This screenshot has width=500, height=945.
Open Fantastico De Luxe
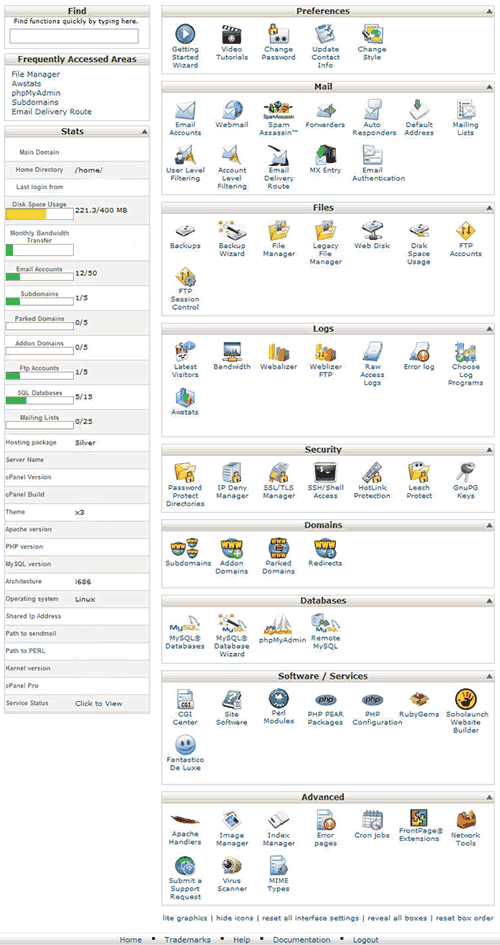click(x=185, y=753)
